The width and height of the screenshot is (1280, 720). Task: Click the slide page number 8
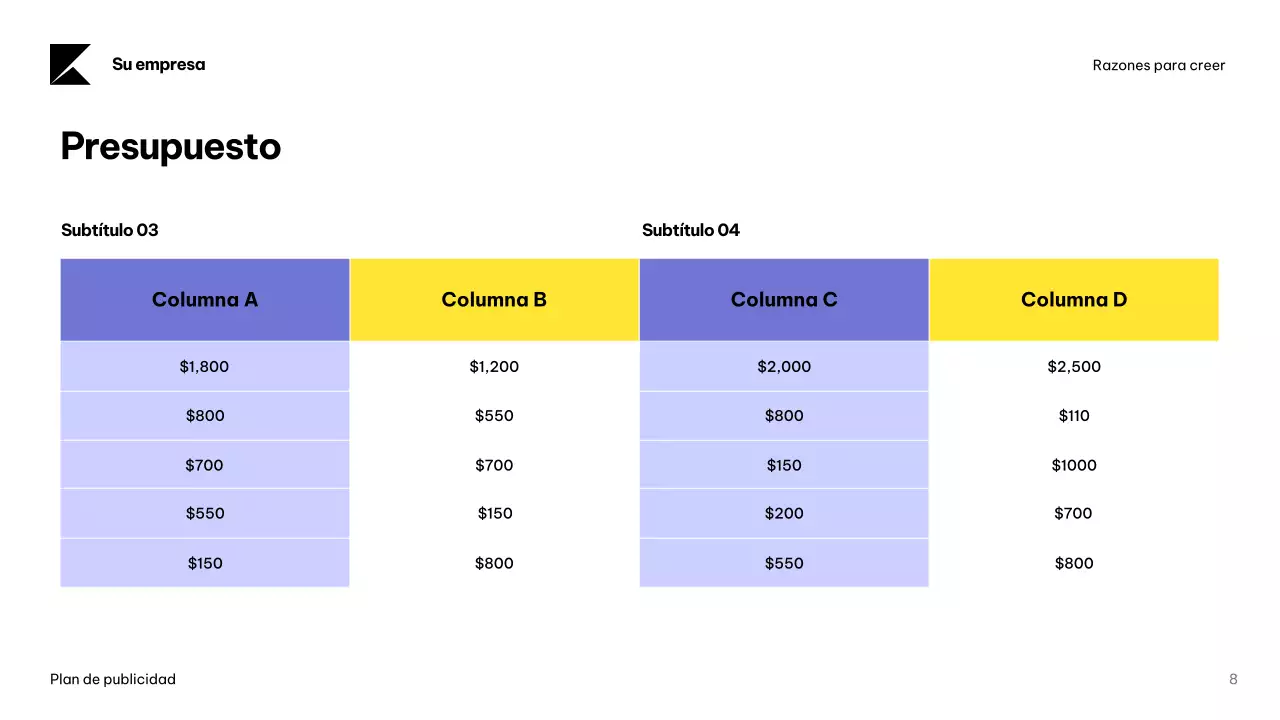click(x=1233, y=680)
